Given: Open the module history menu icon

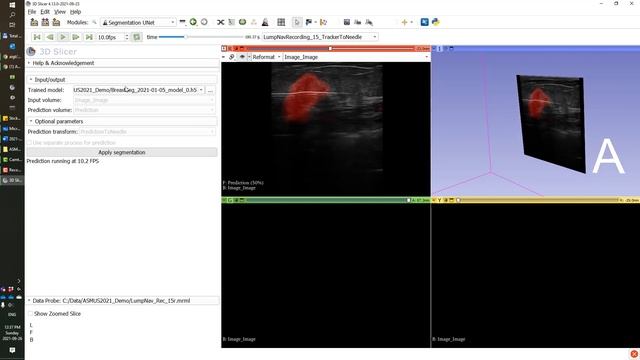Looking at the screenshot, I should (182, 22).
